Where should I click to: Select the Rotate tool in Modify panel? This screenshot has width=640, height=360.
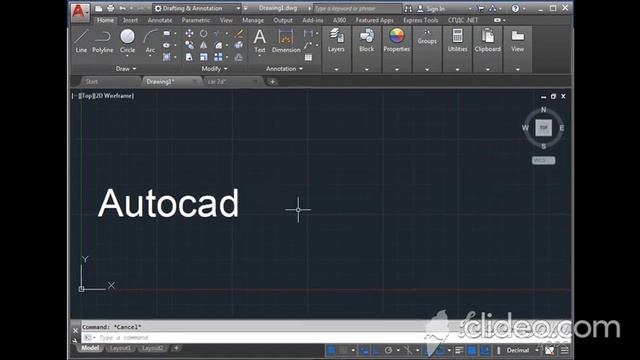coord(204,33)
